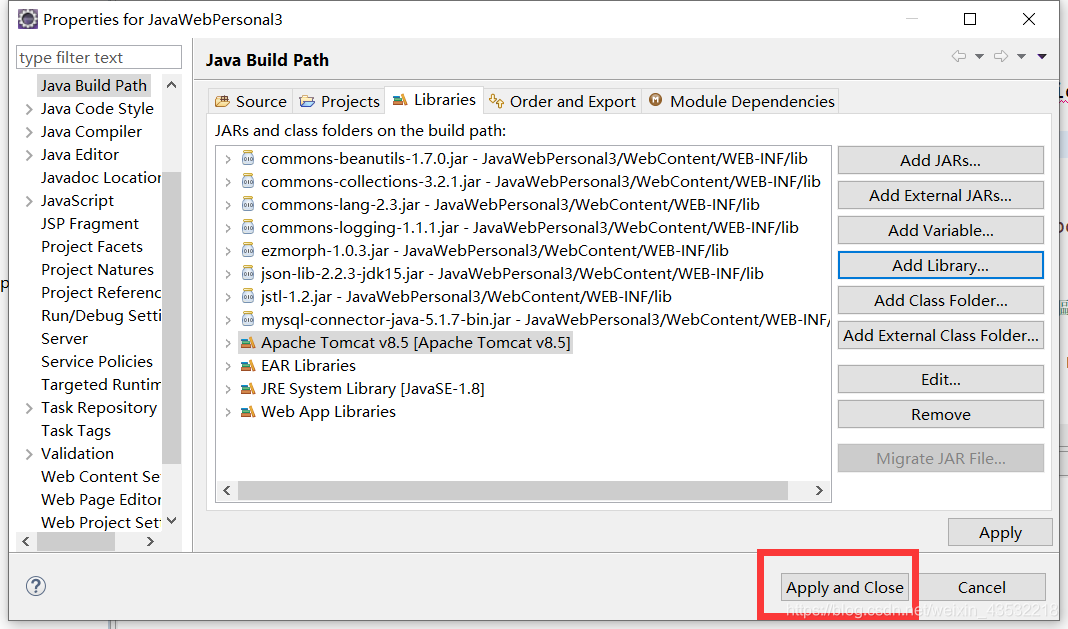Expand Java Code Style in the left tree
The width and height of the screenshot is (1068, 629).
click(27, 108)
